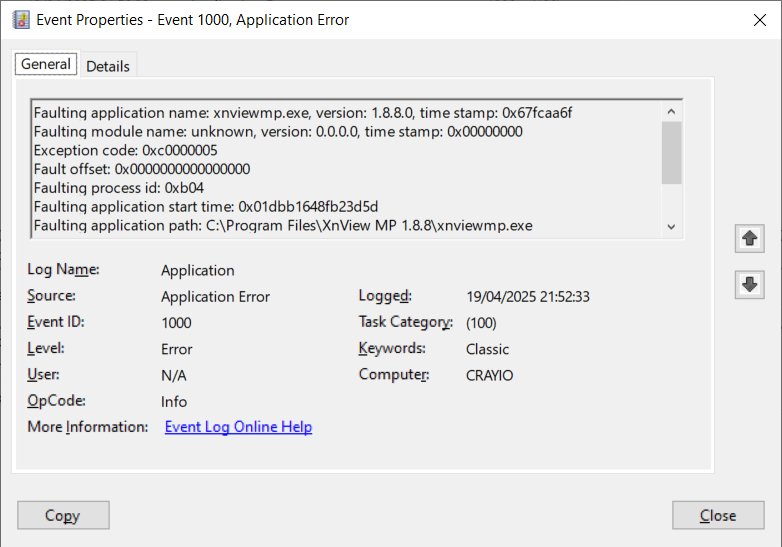Click the Faulting application name line
Screen dimensions: 782x547
tap(303, 113)
